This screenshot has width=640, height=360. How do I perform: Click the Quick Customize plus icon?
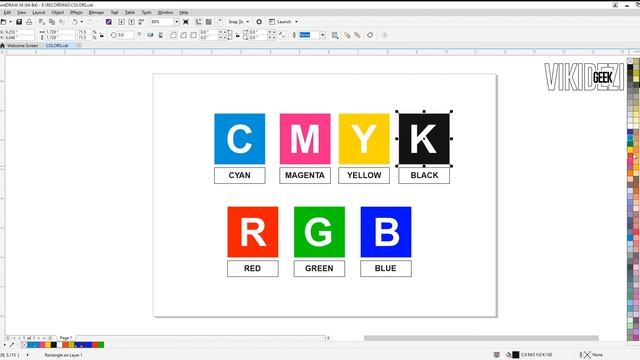click(x=384, y=35)
